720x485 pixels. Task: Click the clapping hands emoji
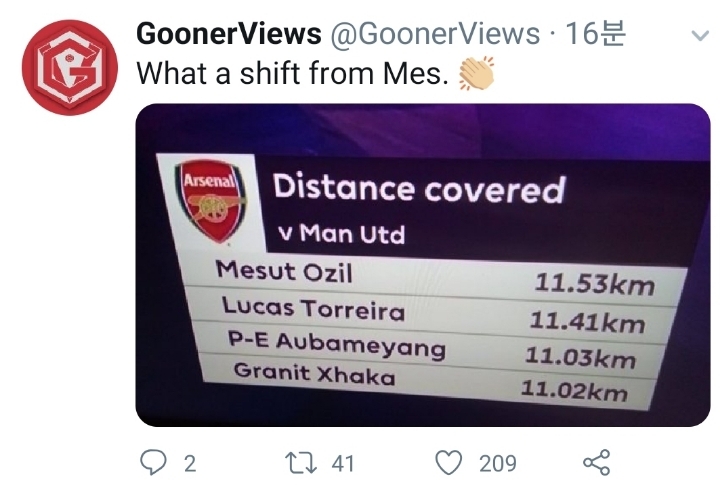[476, 73]
